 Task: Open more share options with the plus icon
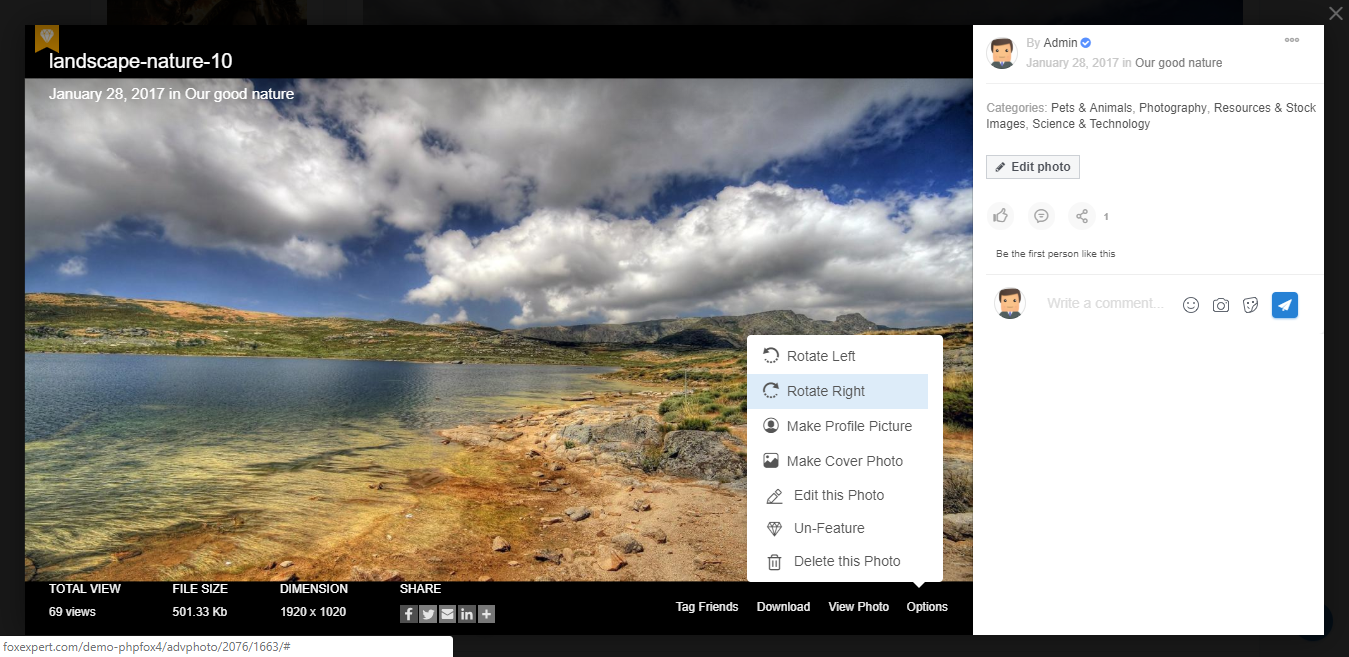[486, 614]
